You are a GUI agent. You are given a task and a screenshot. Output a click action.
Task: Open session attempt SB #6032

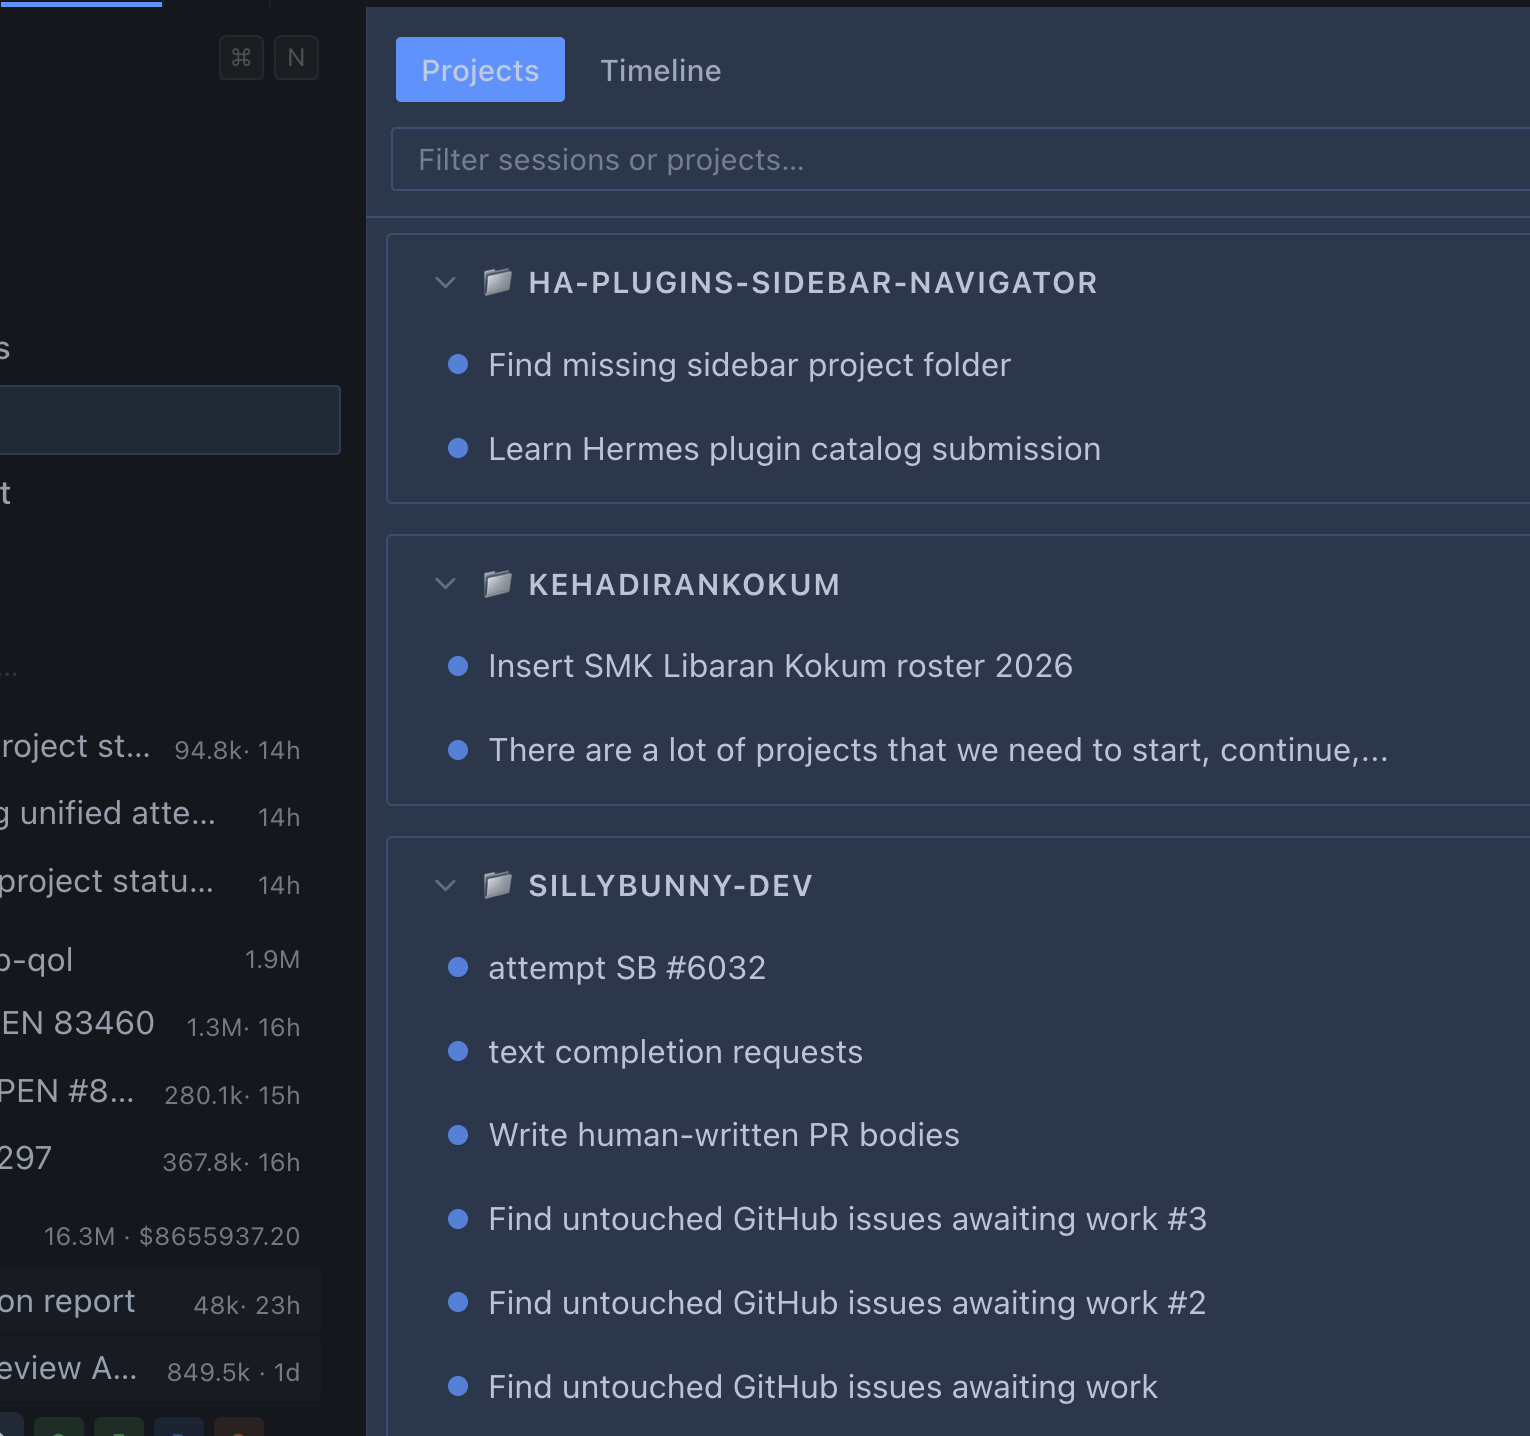[x=627, y=968]
